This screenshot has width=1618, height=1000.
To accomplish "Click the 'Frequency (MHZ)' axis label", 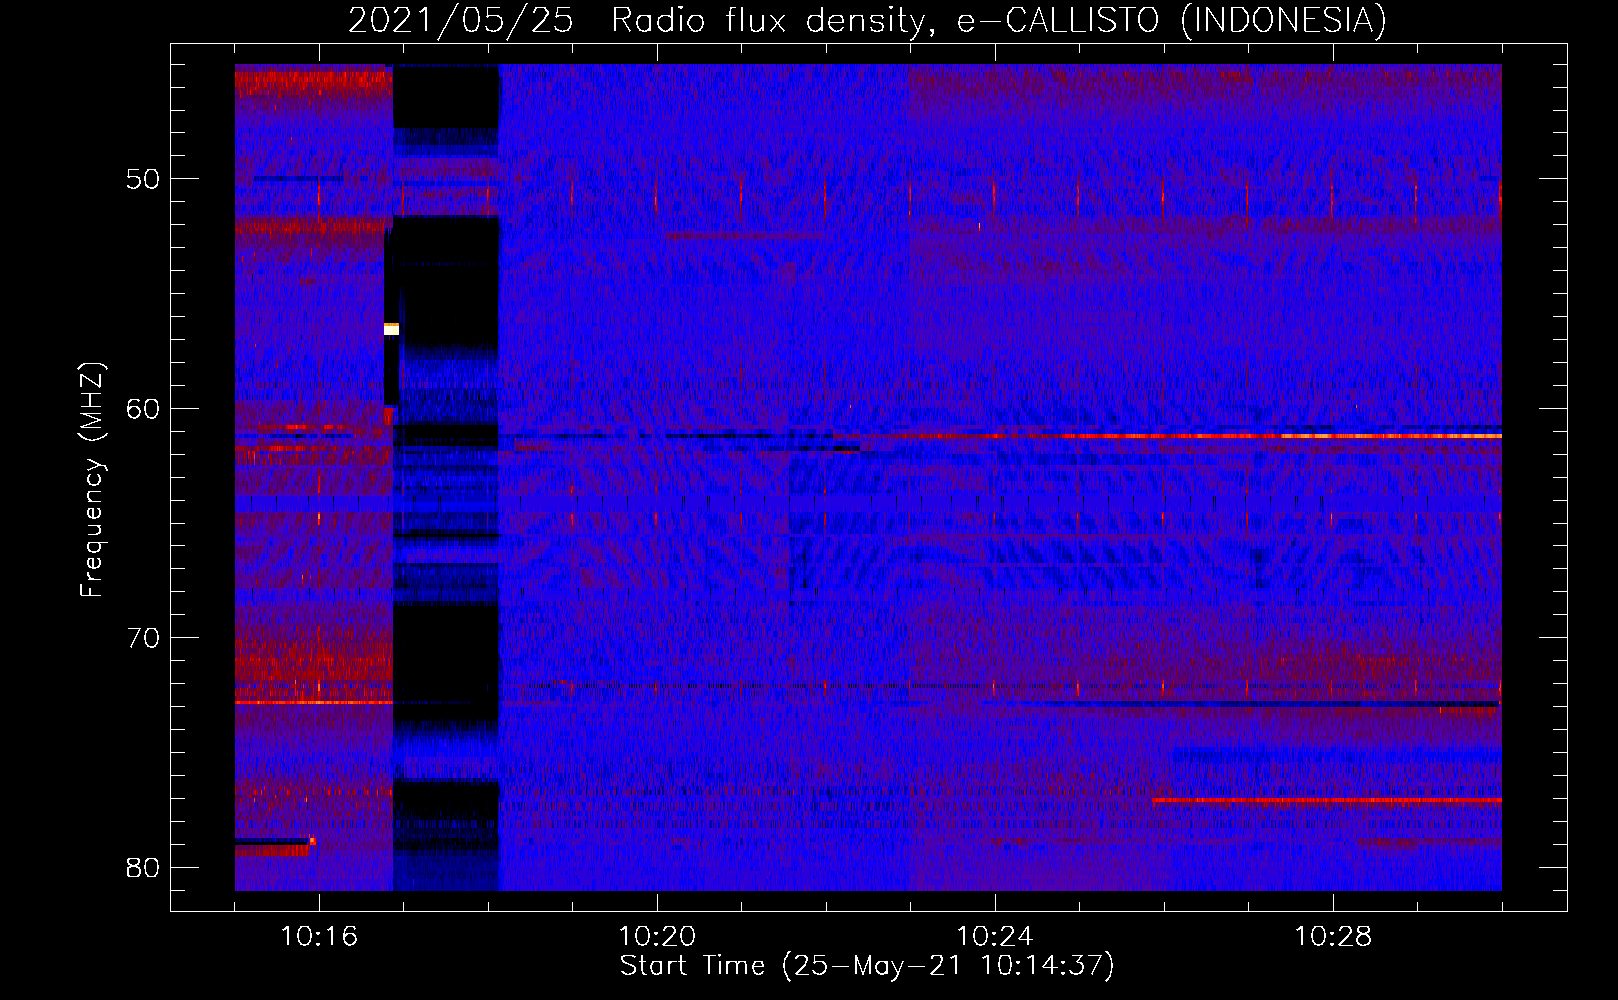I will [92, 480].
